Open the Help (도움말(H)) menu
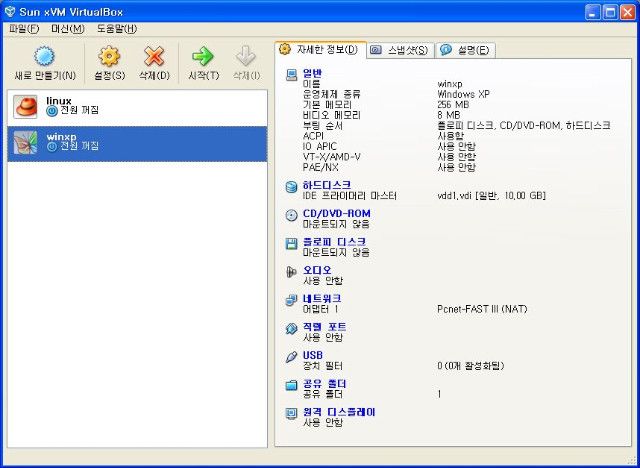This screenshot has width=640, height=468. tap(117, 29)
